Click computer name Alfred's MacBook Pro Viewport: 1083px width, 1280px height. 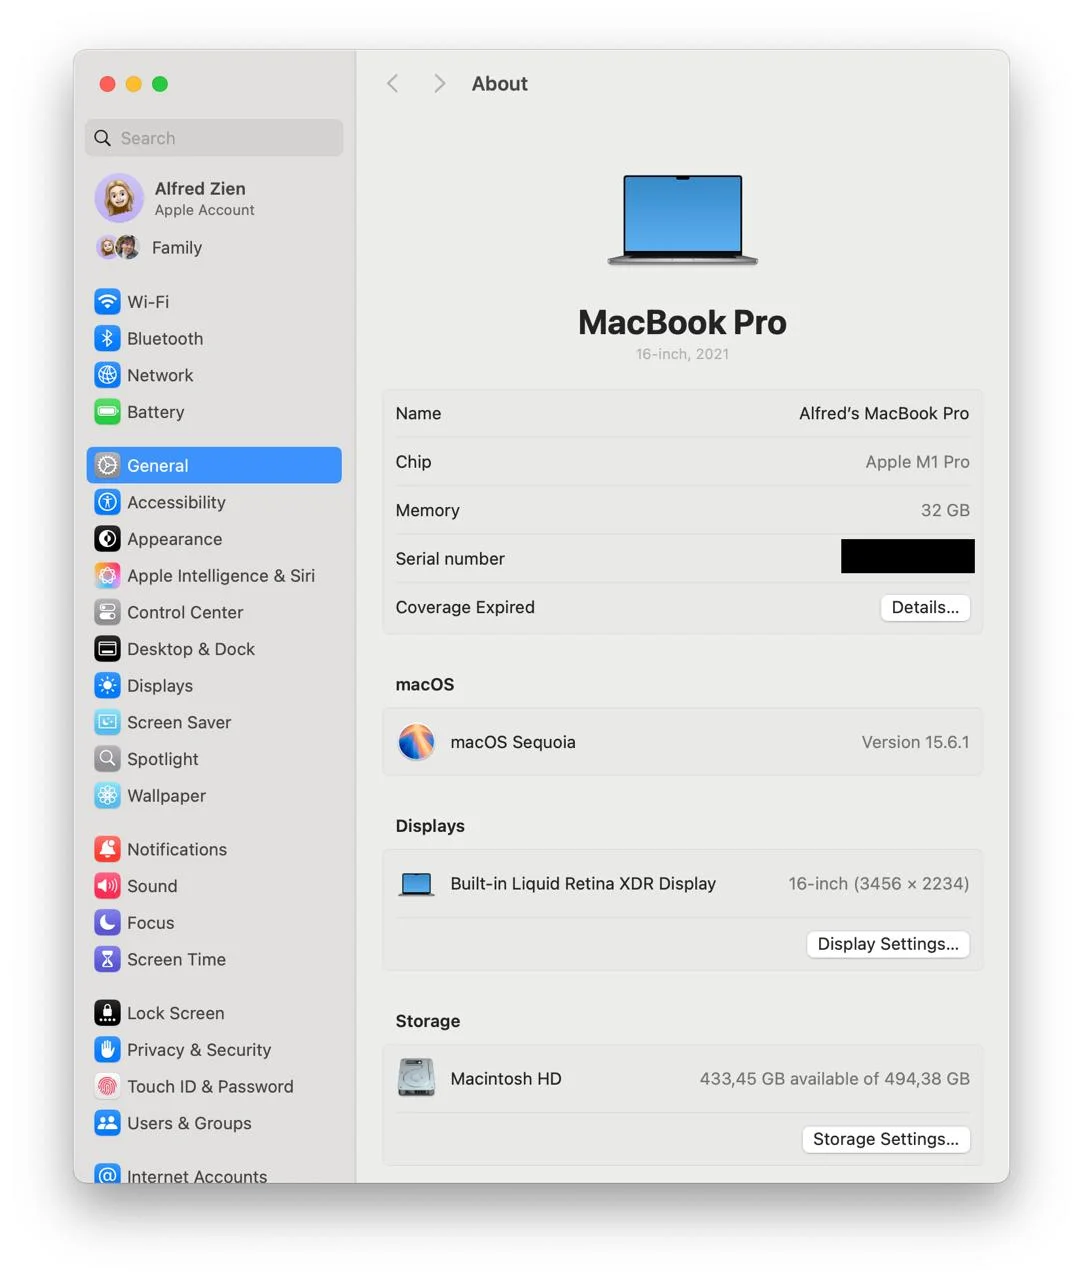[x=884, y=413]
